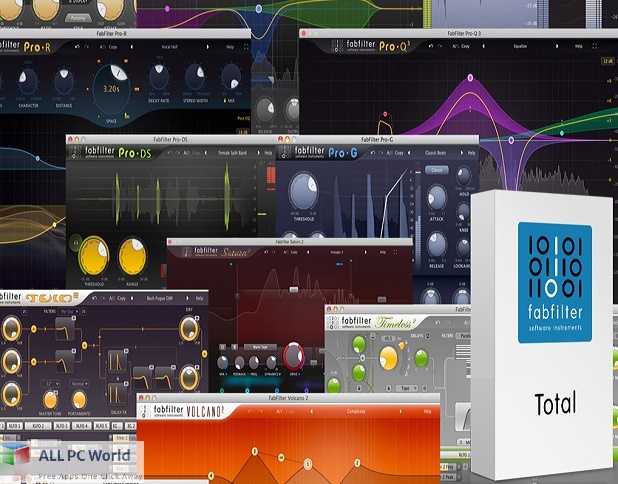Image resolution: width=618 pixels, height=484 pixels.
Task: Open Help menu in Pro-Q 3
Action: tap(578, 46)
